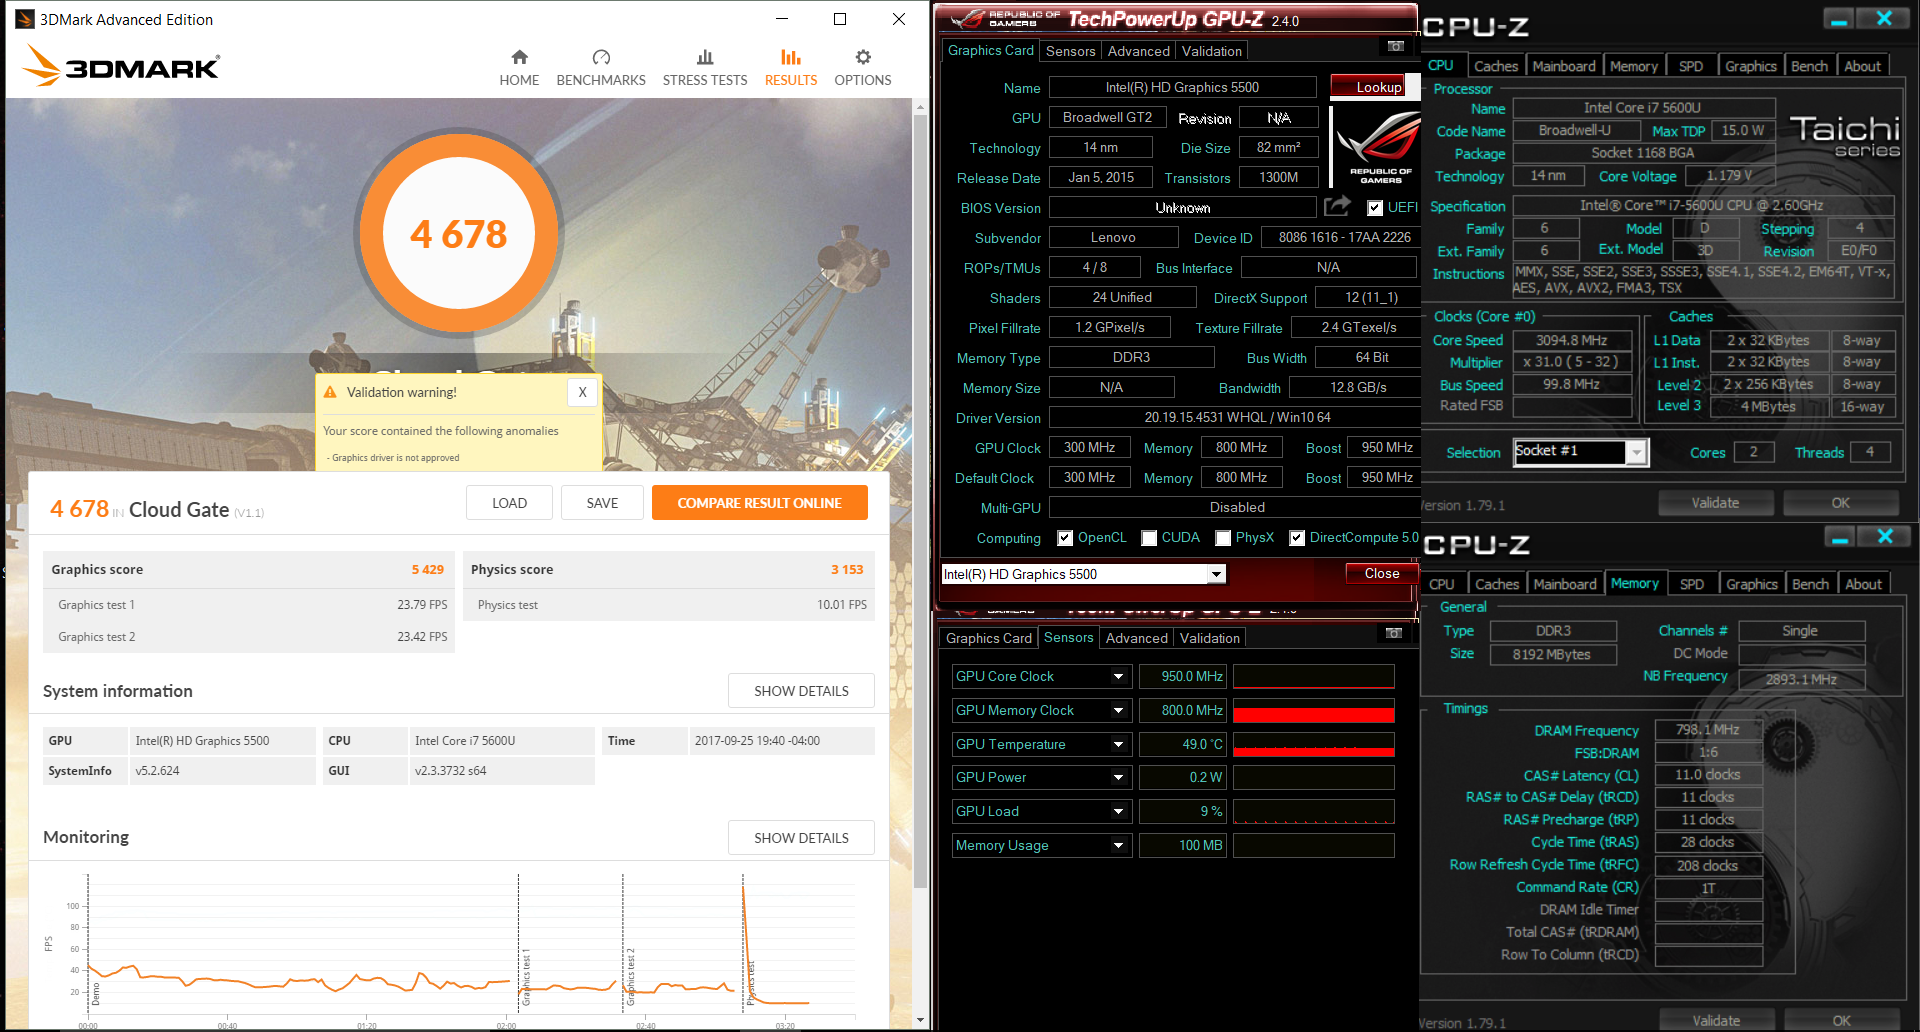
Task: Click the 3DMark HOME icon
Action: (x=519, y=57)
